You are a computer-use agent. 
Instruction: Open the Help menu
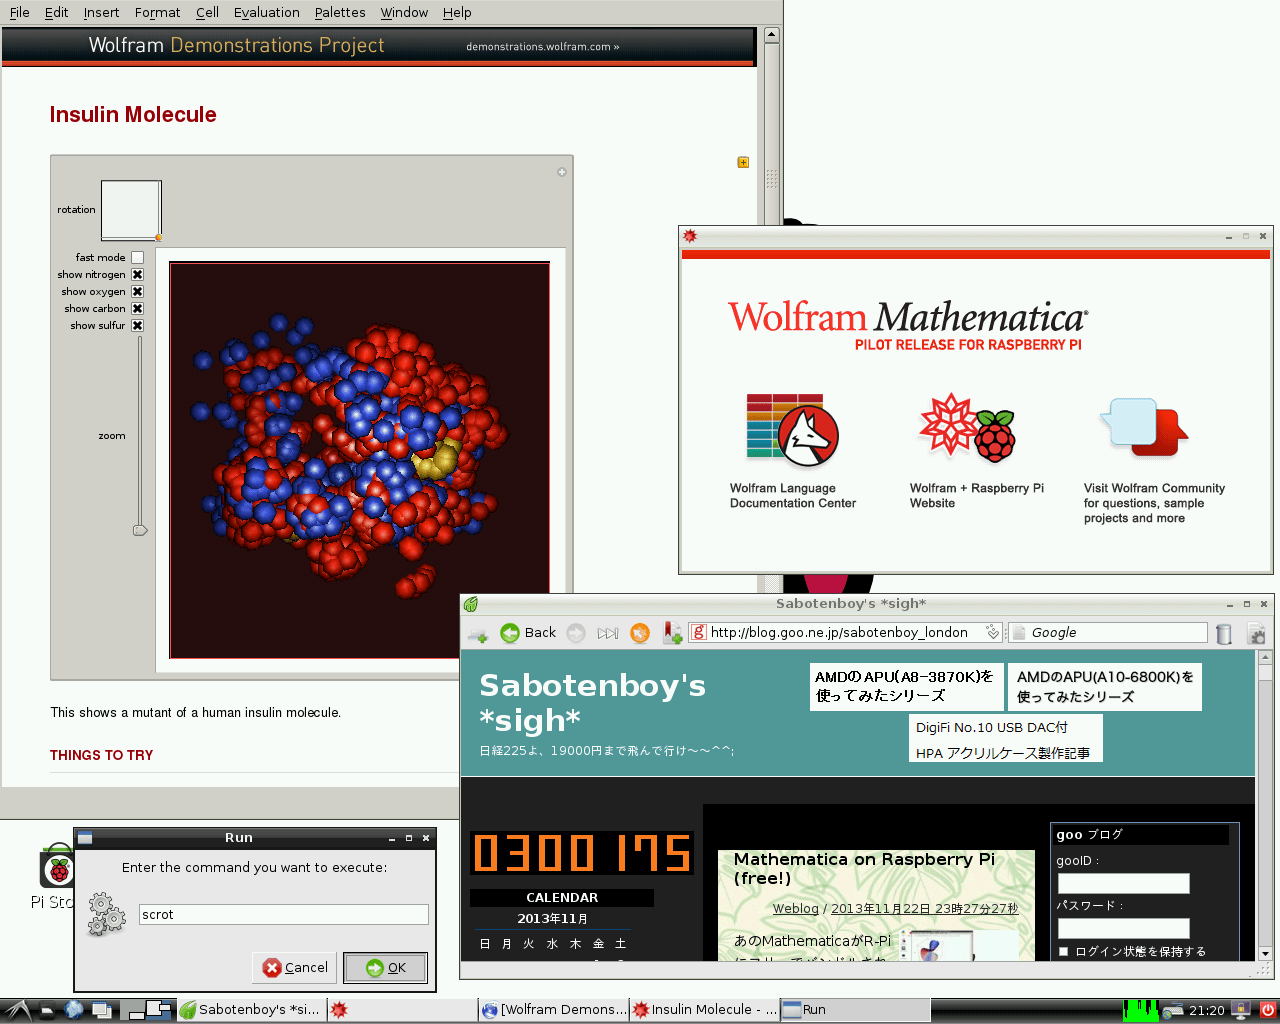tap(457, 12)
